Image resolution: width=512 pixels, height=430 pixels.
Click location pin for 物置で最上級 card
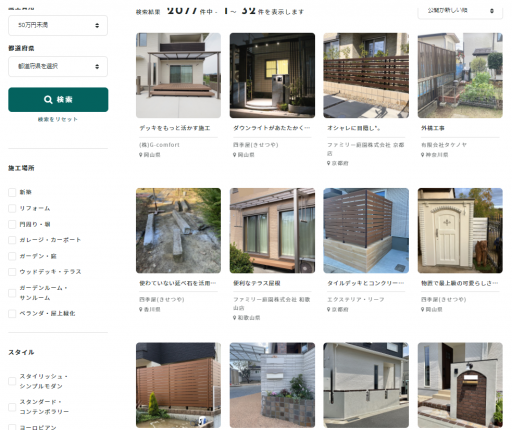tap(423, 309)
